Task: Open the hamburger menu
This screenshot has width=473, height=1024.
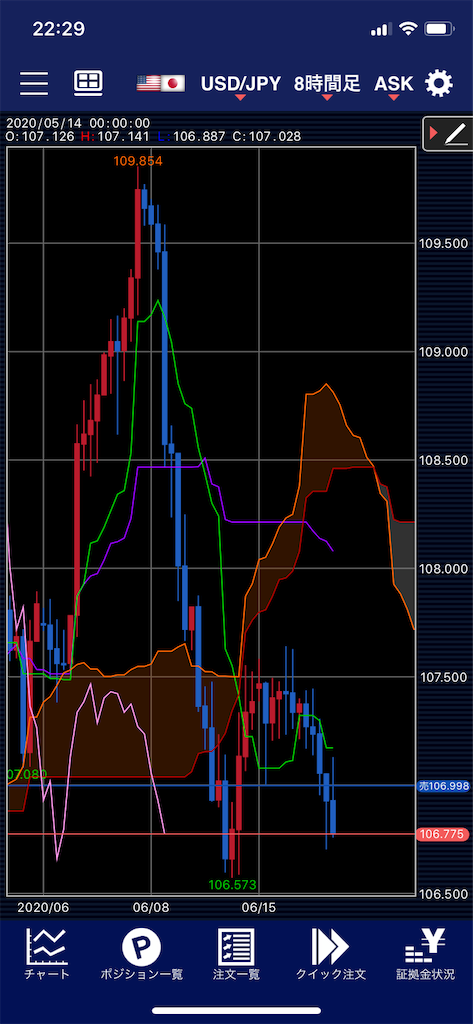Action: click(x=34, y=83)
